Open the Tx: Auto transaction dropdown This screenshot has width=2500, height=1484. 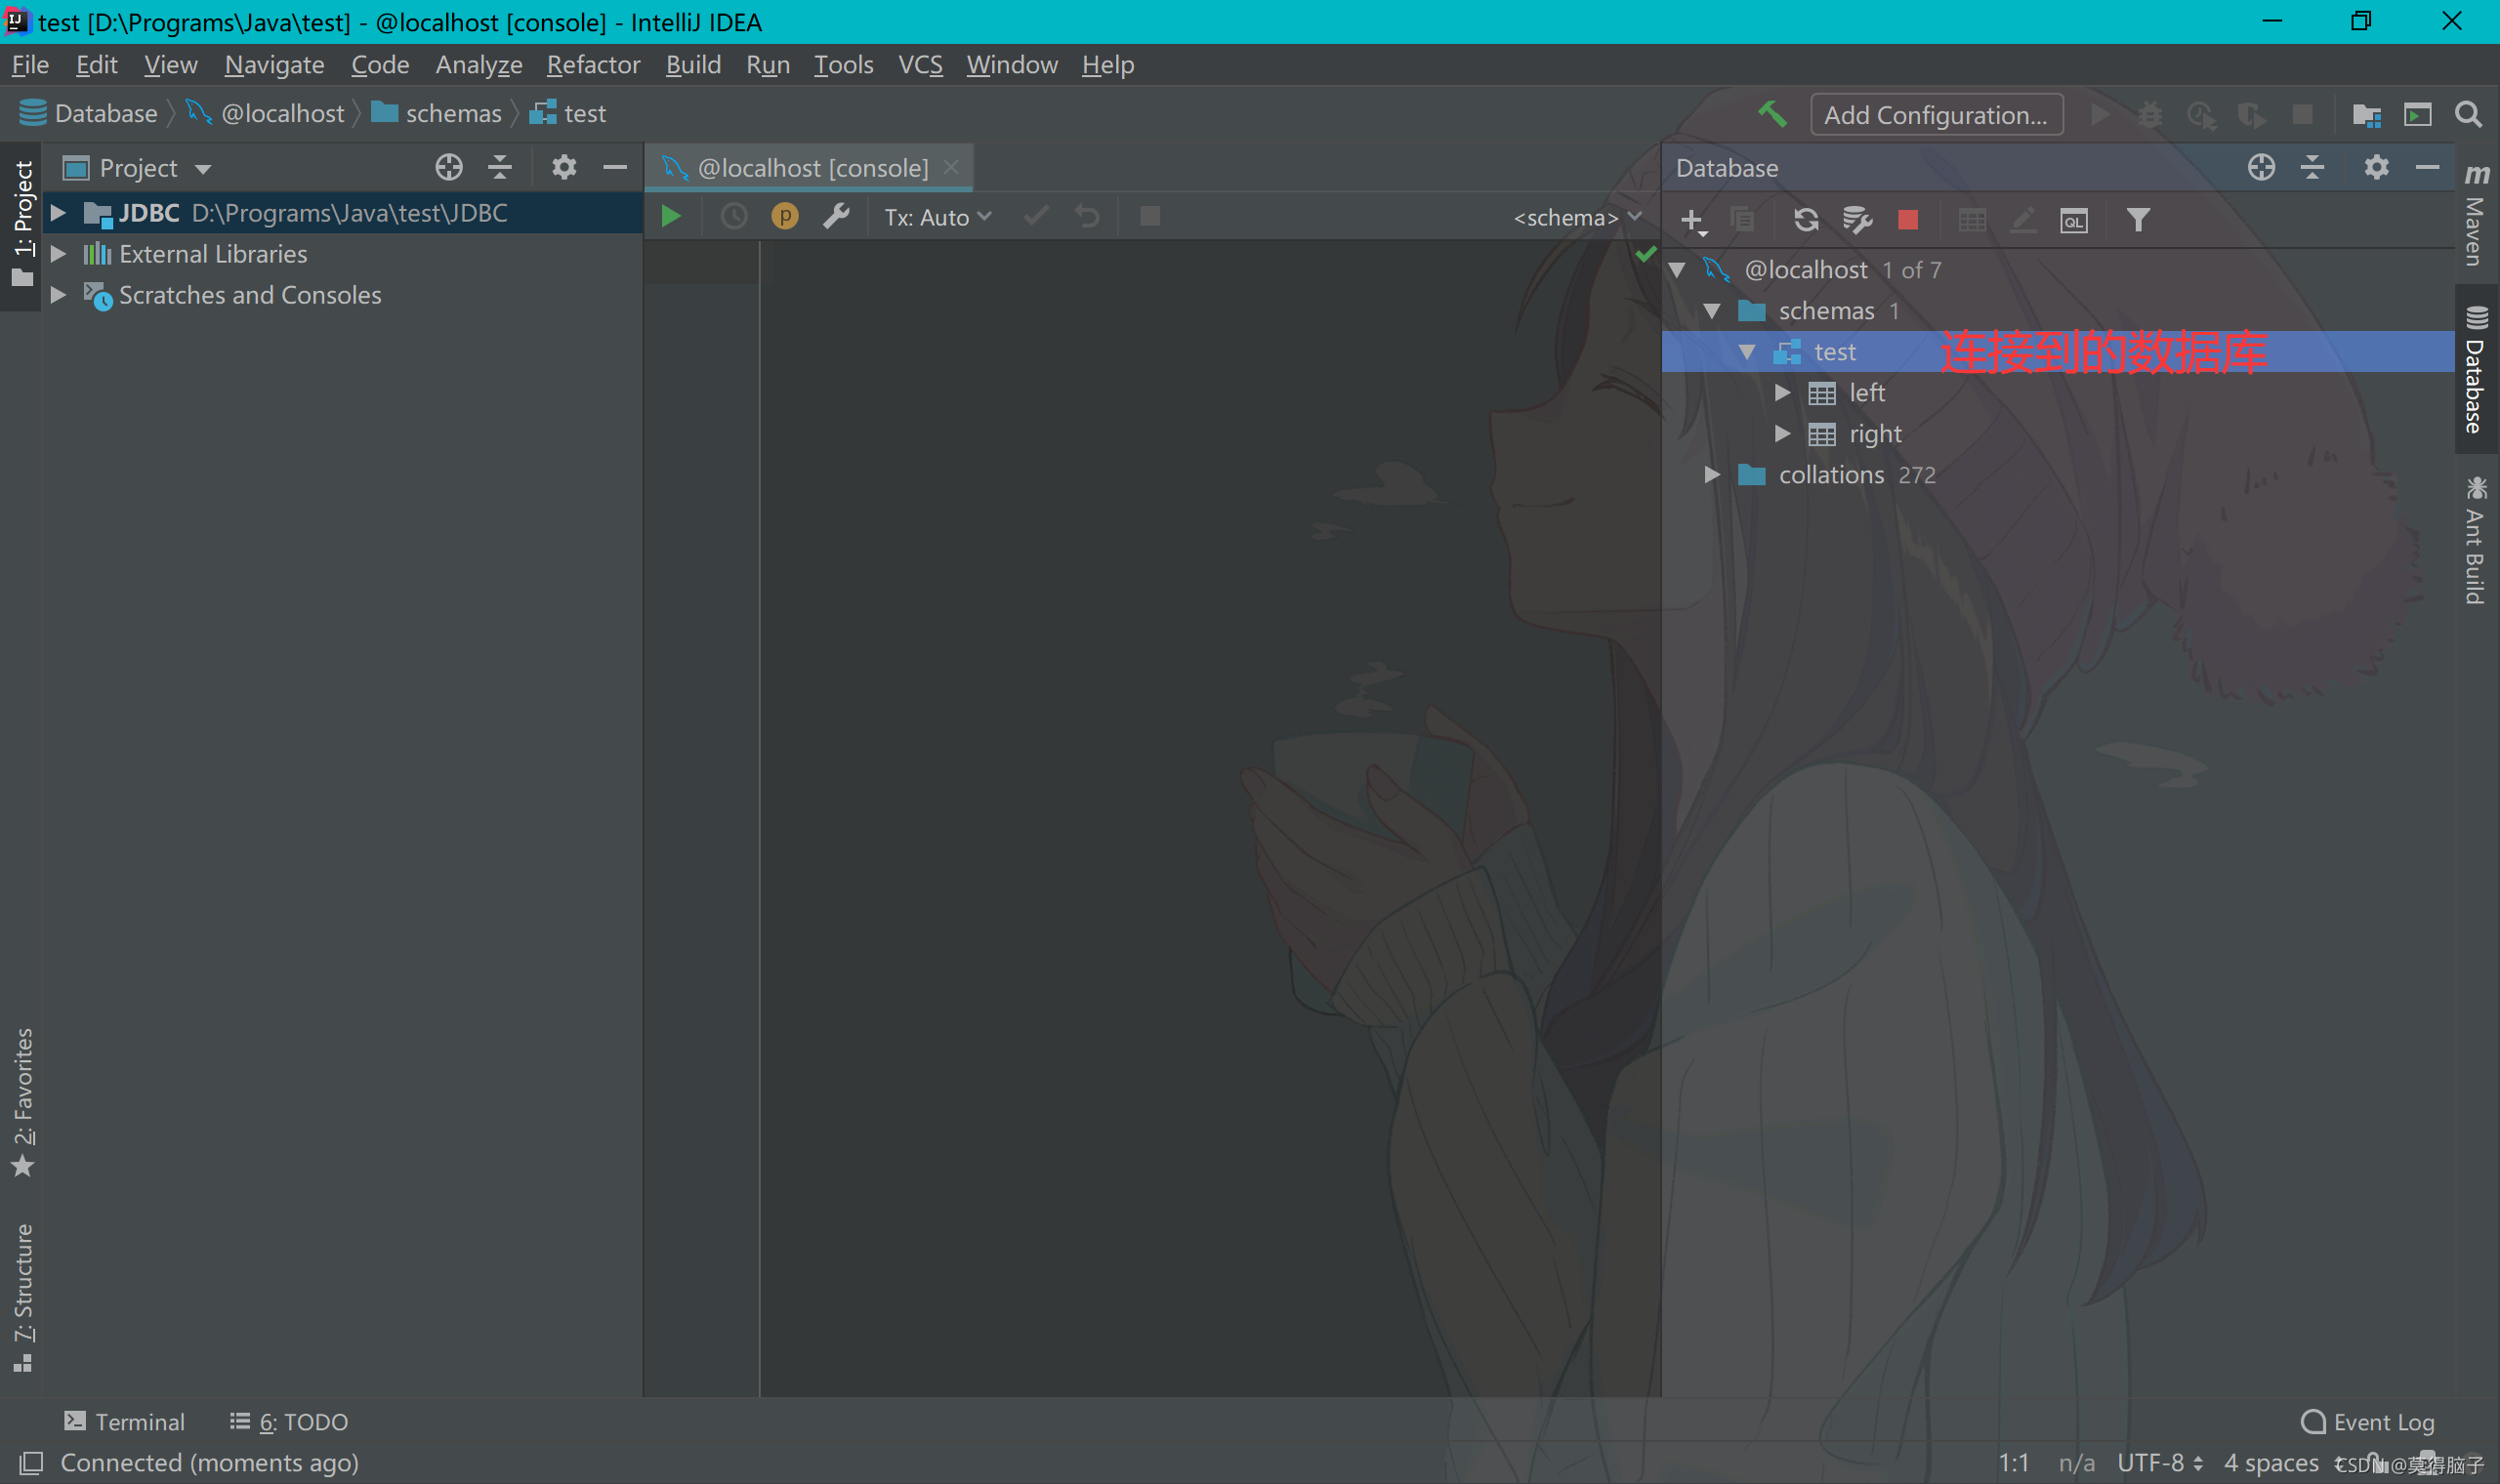938,217
